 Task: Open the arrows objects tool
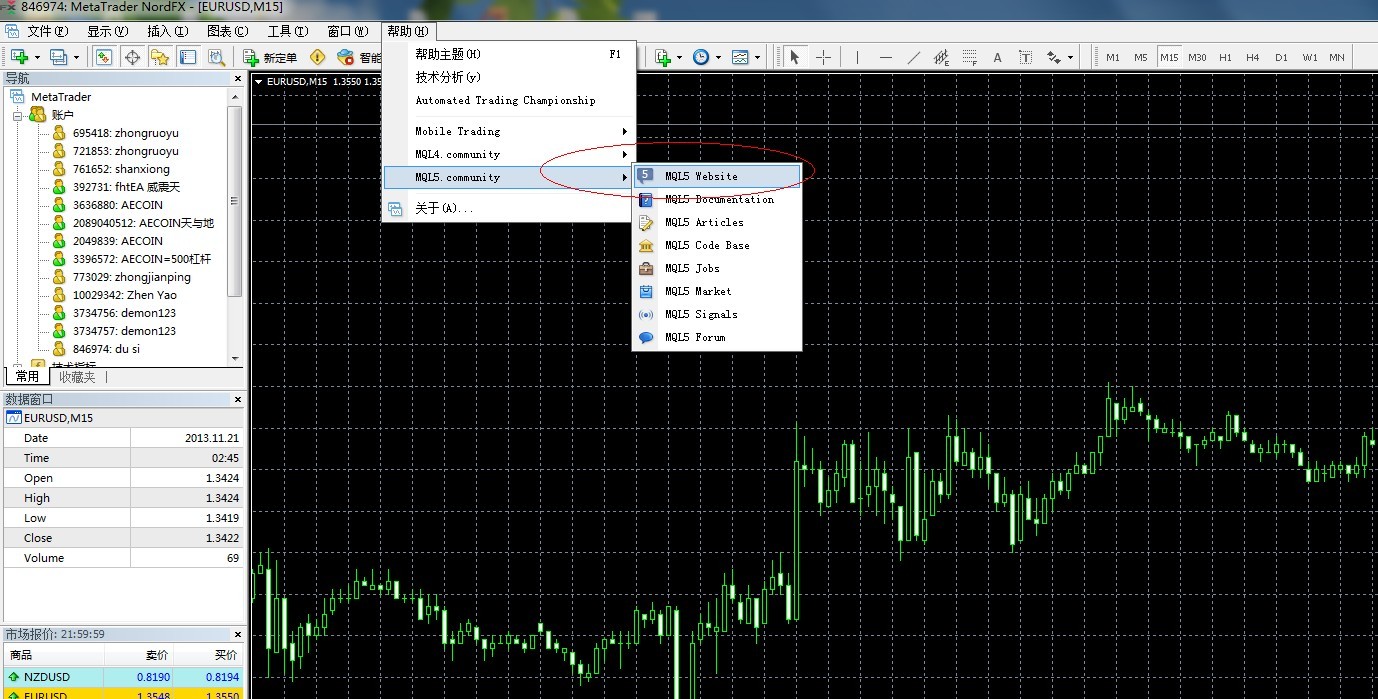point(1053,57)
